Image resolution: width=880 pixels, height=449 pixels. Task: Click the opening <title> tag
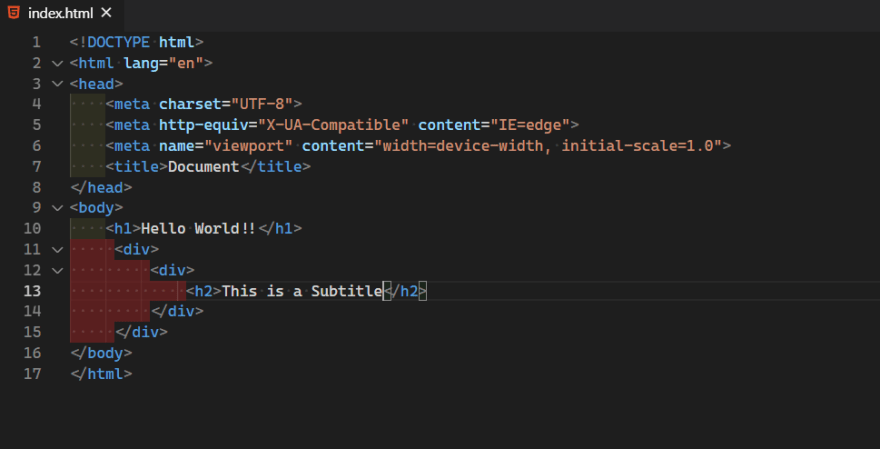coord(137,167)
